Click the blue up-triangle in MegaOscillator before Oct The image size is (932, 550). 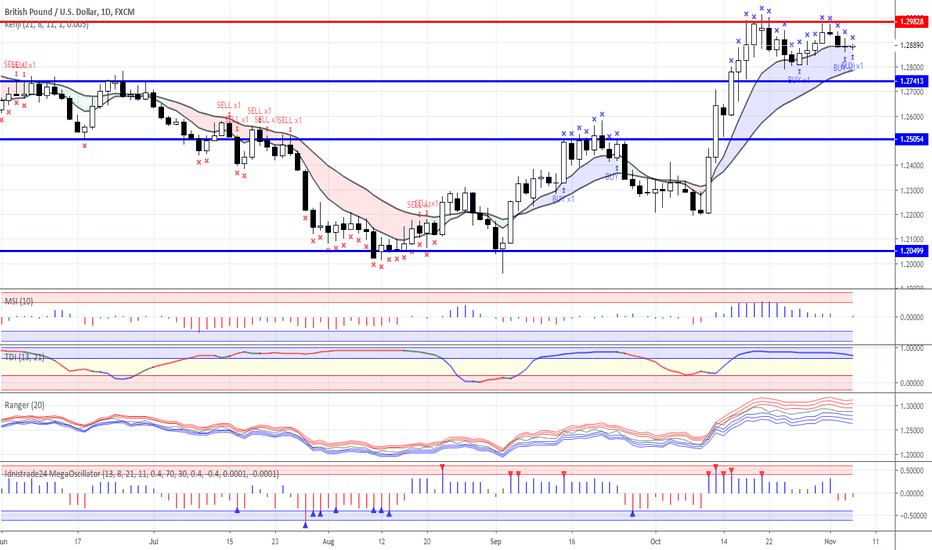click(632, 513)
